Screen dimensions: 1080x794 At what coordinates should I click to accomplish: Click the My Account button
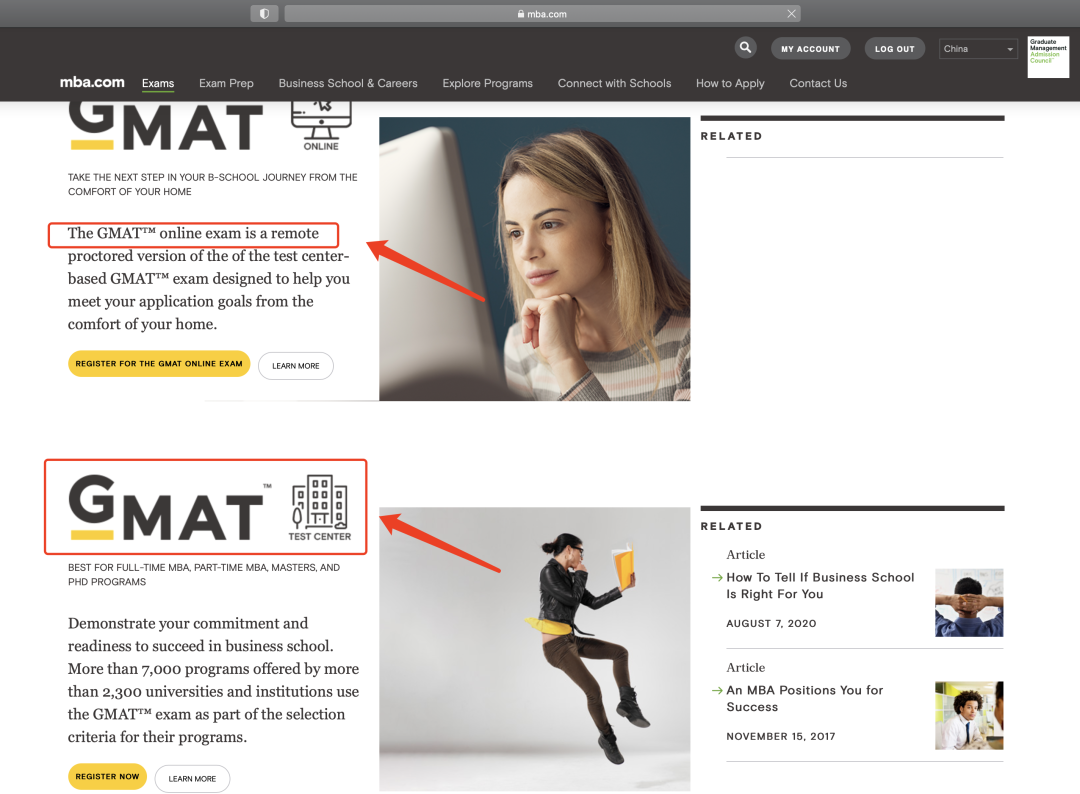[x=811, y=49]
